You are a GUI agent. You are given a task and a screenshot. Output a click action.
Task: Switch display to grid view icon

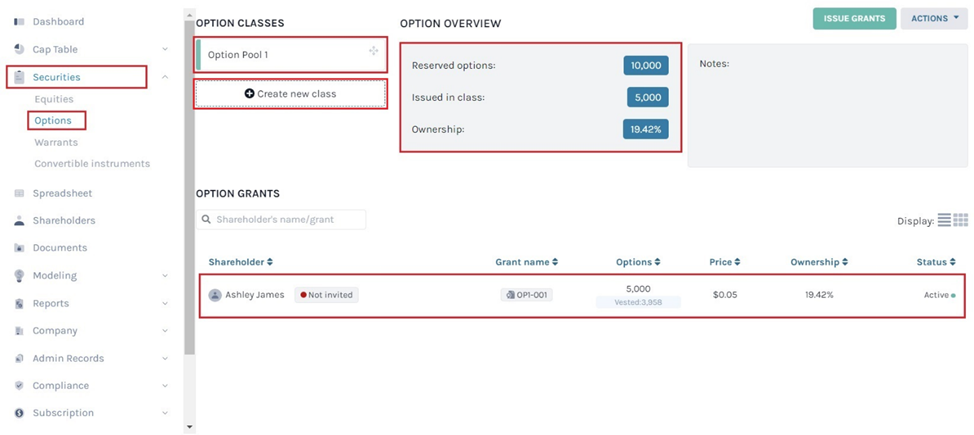pyautogui.click(x=961, y=220)
